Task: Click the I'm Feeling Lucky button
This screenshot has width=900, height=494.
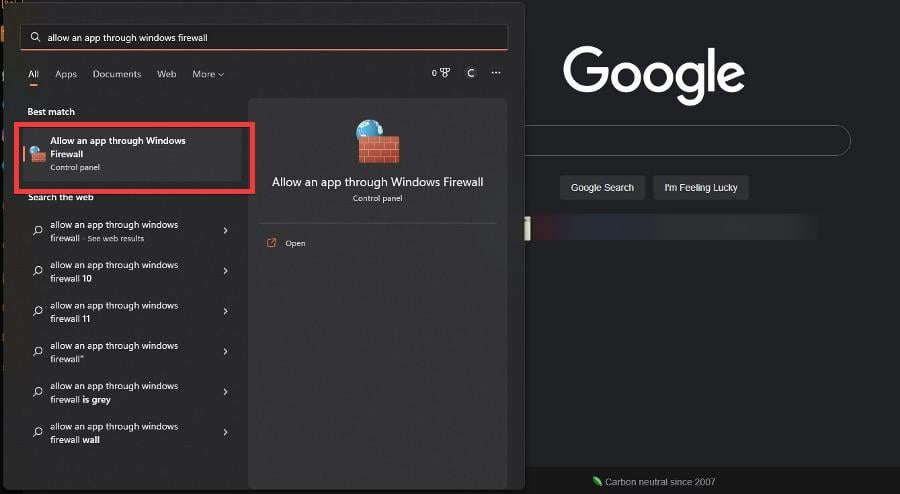Action: 701,188
